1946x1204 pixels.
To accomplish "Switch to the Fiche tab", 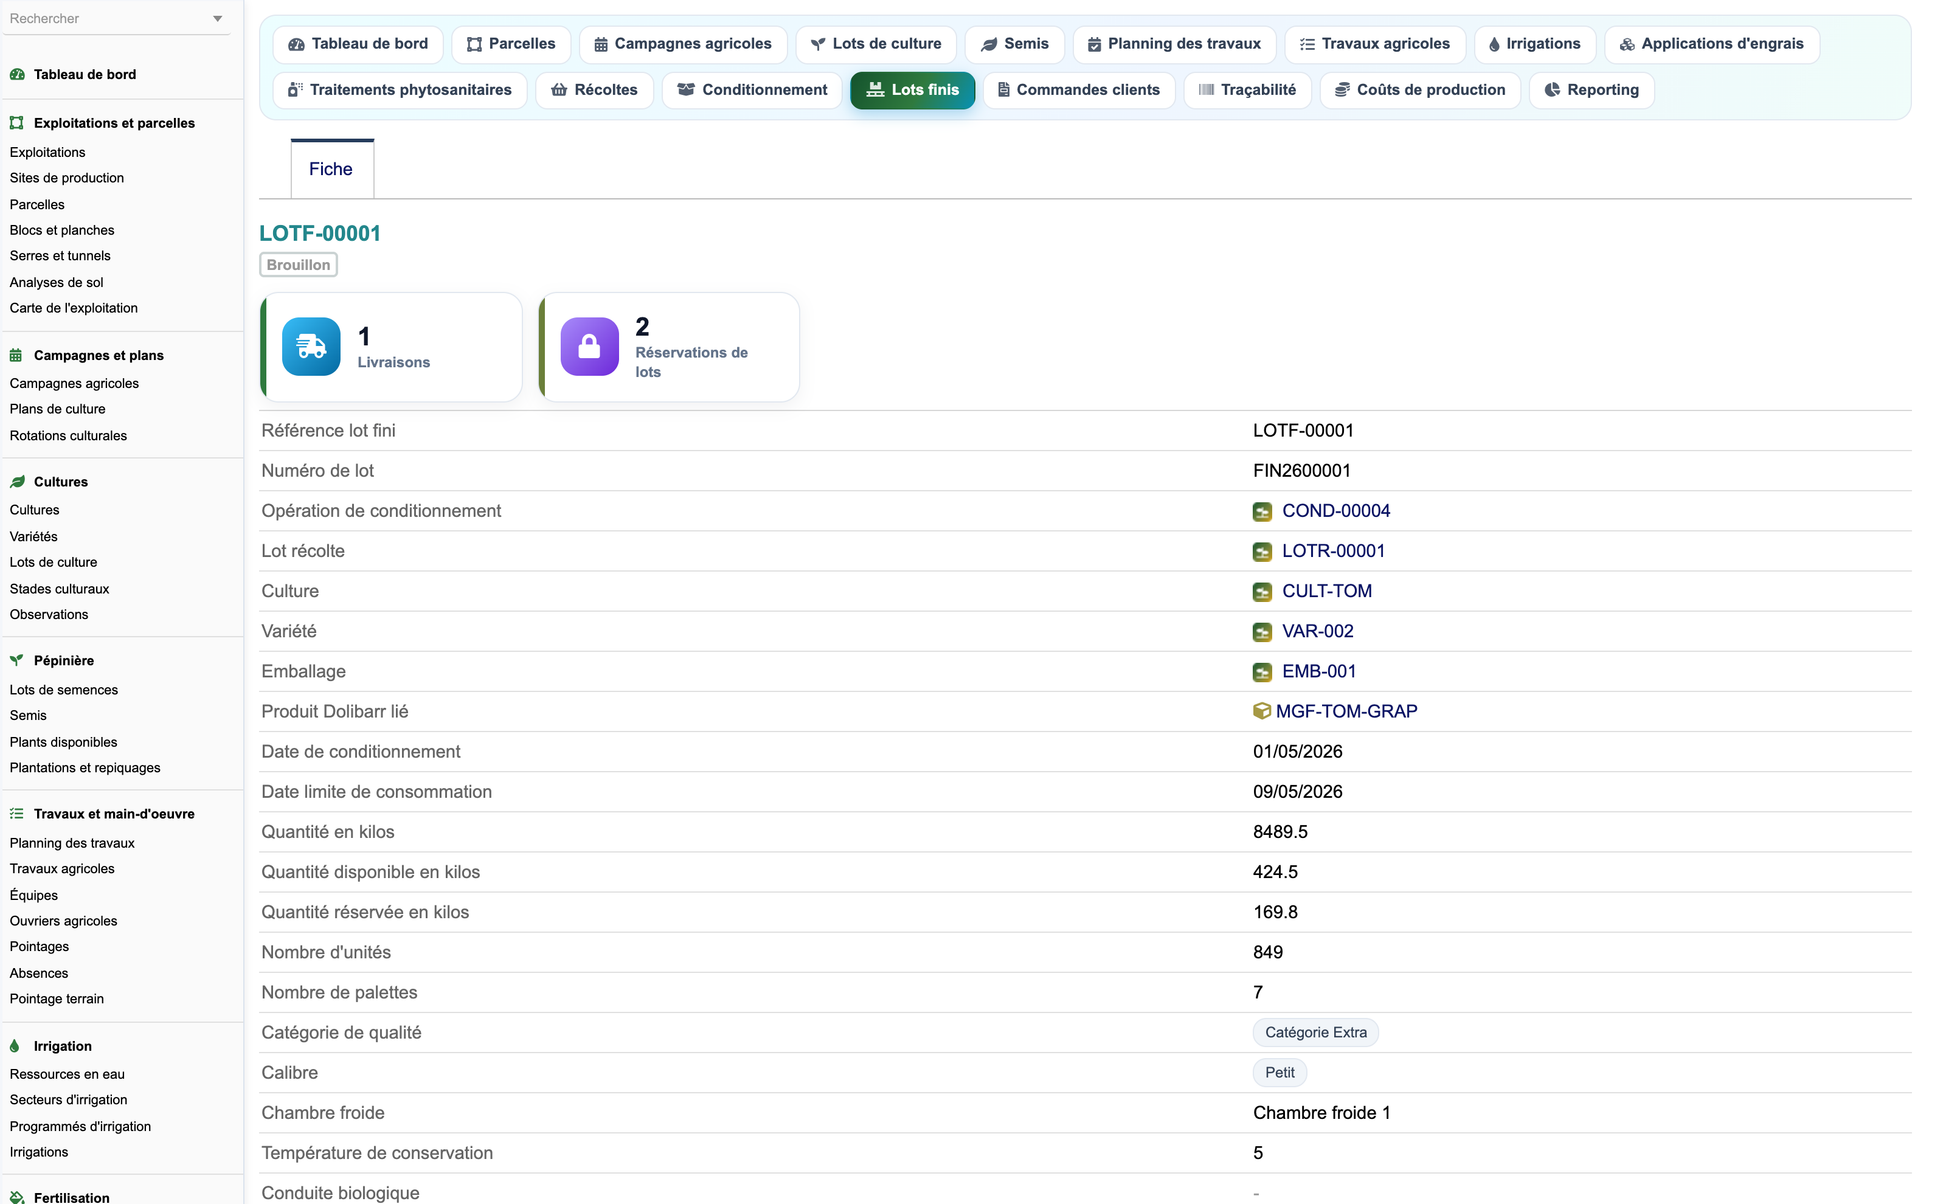I will pyautogui.click(x=332, y=169).
